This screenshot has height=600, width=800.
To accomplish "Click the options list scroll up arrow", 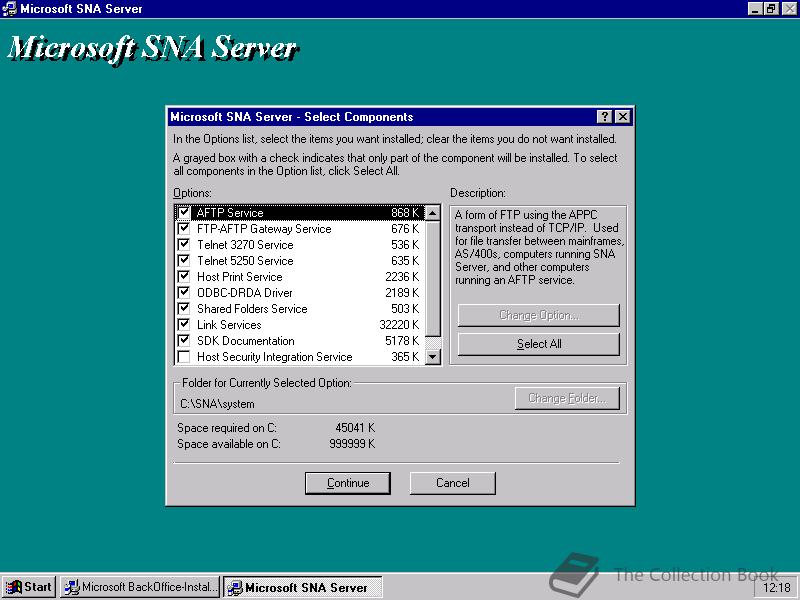I will click(x=433, y=213).
